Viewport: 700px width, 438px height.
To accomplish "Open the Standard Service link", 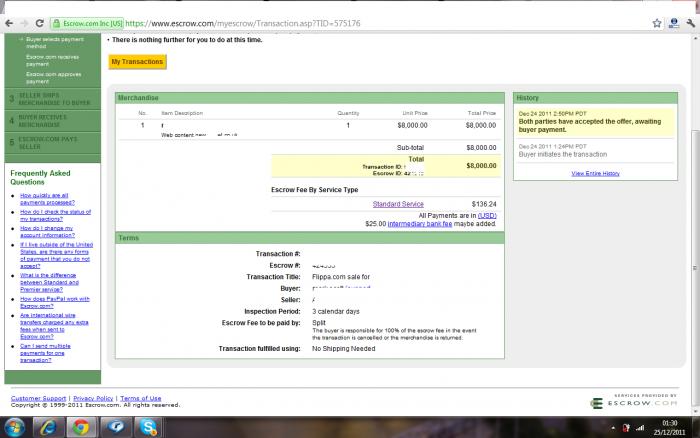I will (398, 204).
